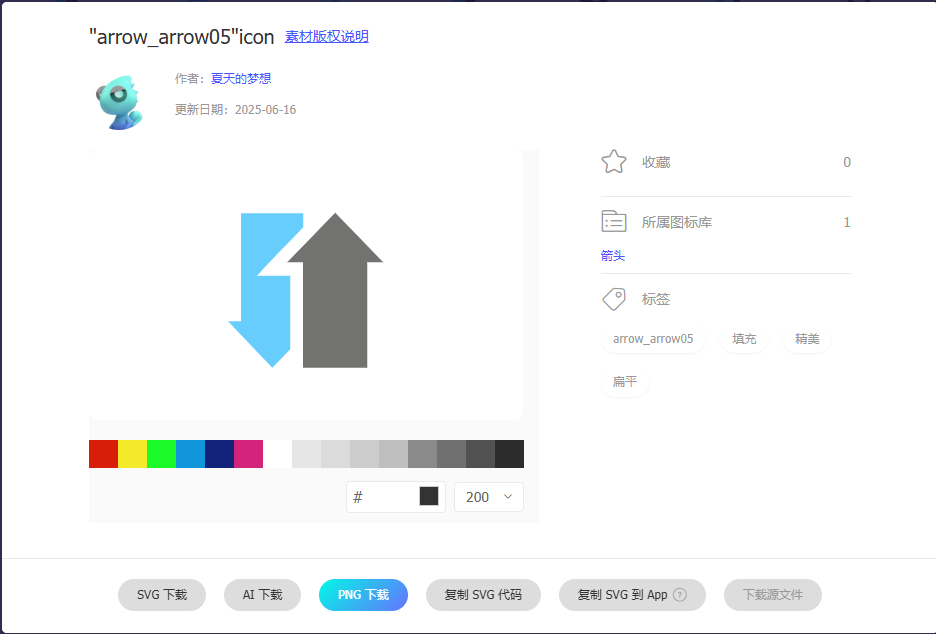
Task: Click the AI 下载 button
Action: click(262, 595)
